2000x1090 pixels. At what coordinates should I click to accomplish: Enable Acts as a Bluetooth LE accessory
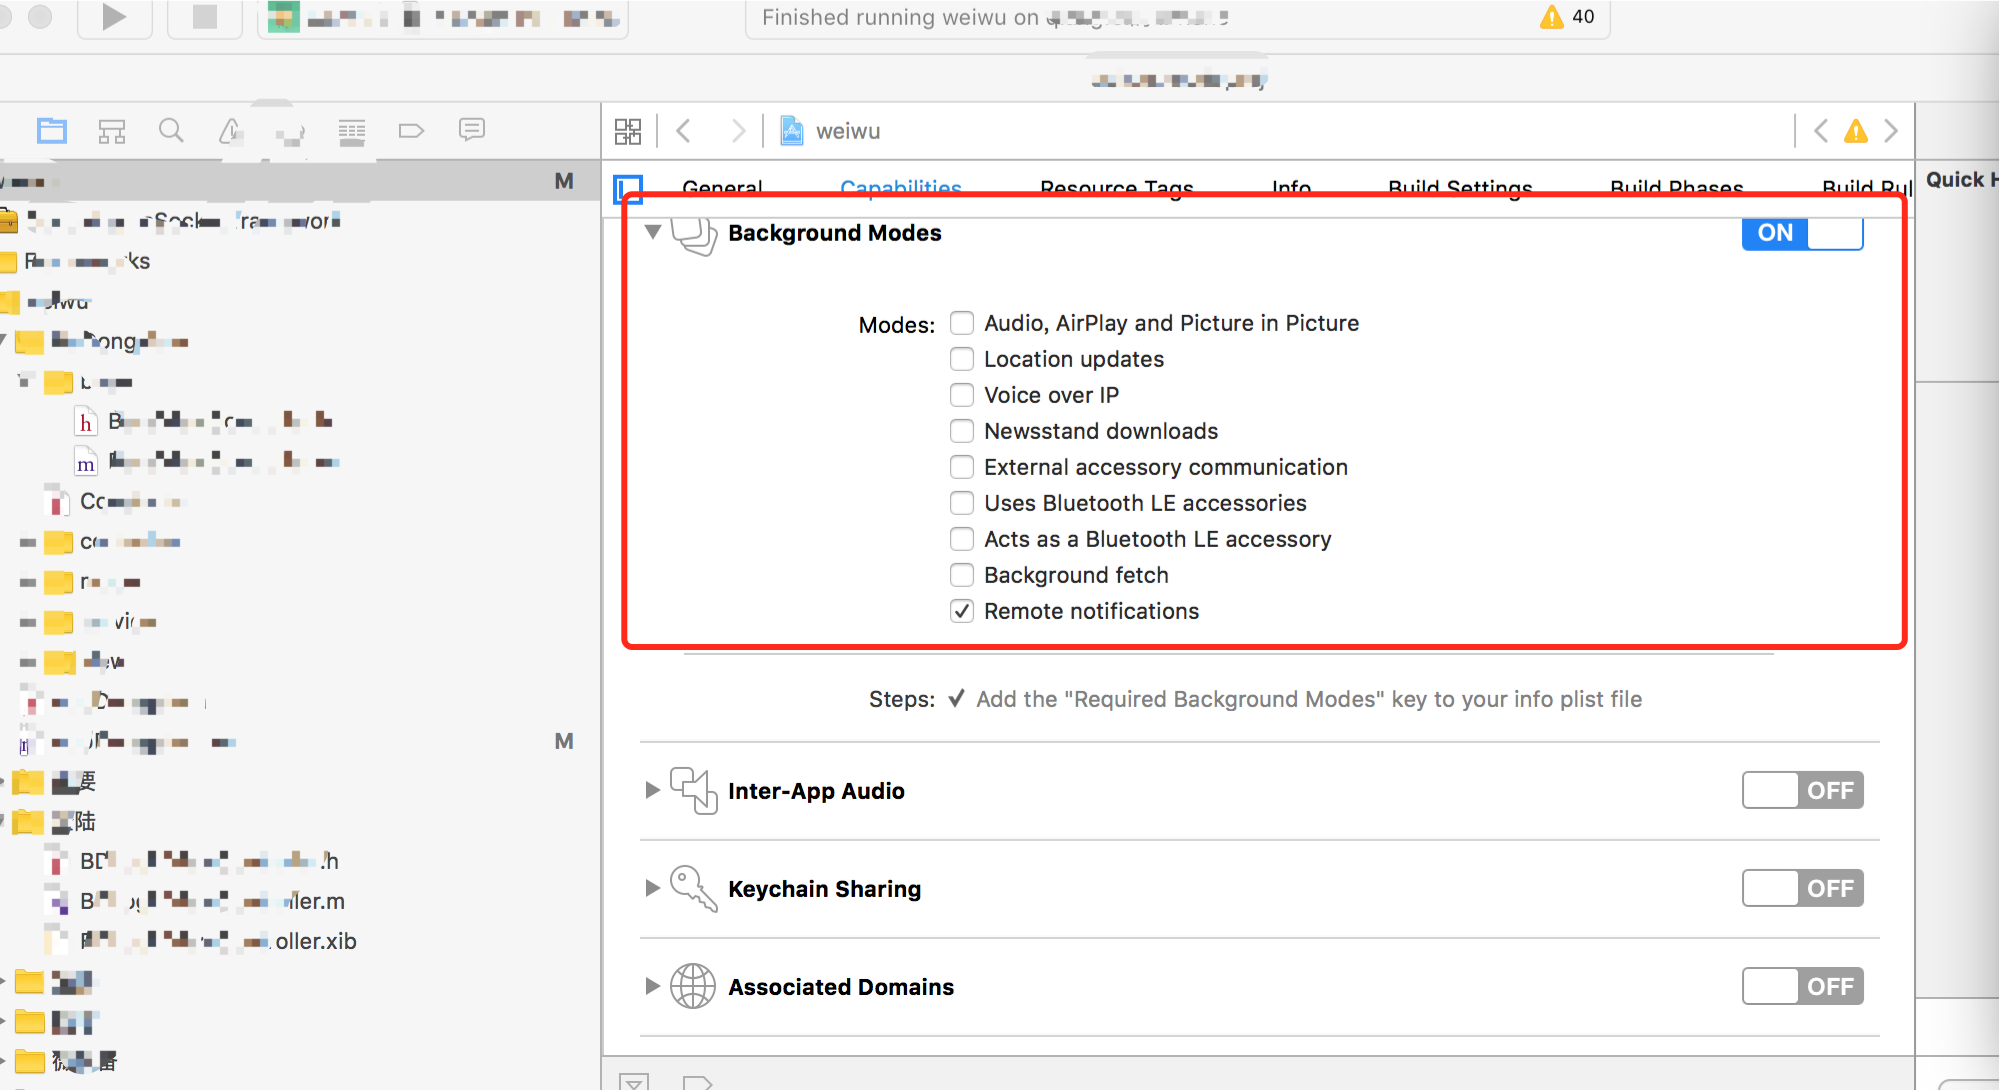tap(962, 539)
